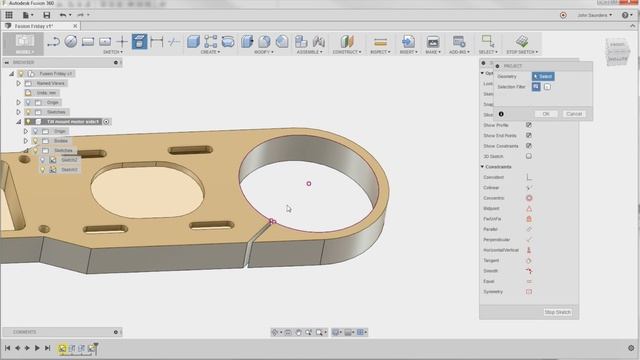640x360 pixels.
Task: Open the MODEL workspace switcher
Action: (x=24, y=44)
